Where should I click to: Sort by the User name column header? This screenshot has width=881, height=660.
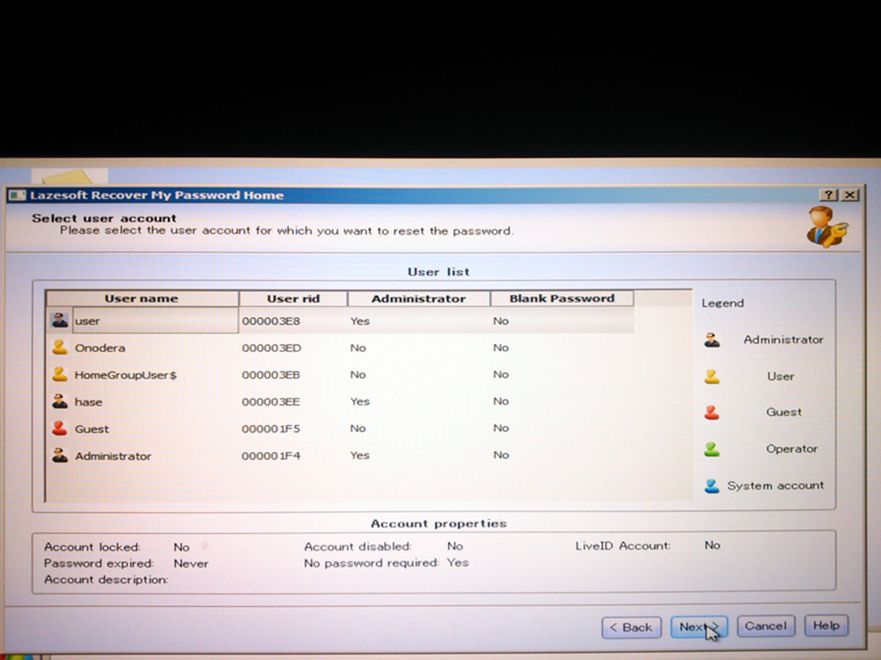point(142,298)
